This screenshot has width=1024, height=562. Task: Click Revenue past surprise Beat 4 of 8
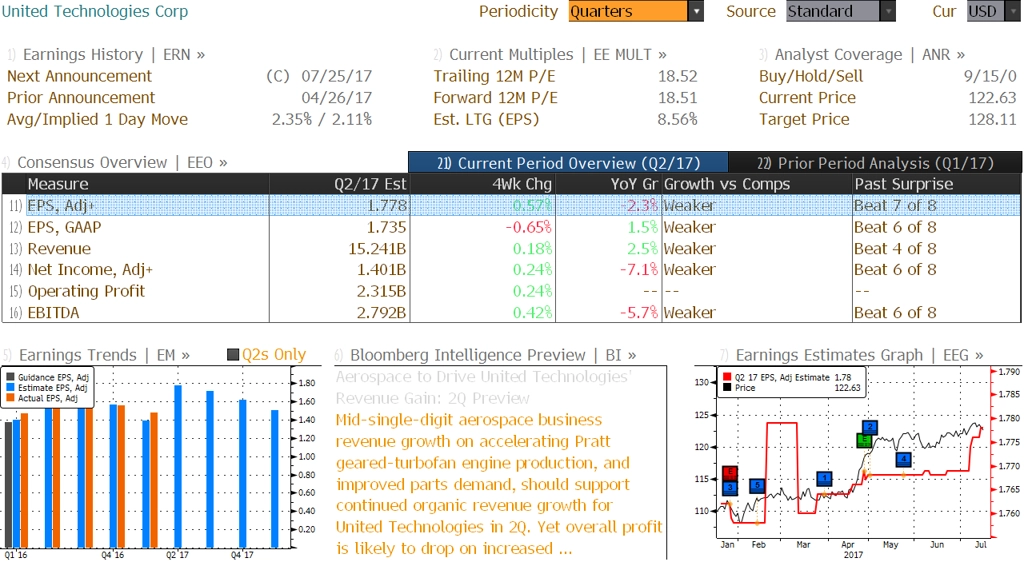point(895,249)
